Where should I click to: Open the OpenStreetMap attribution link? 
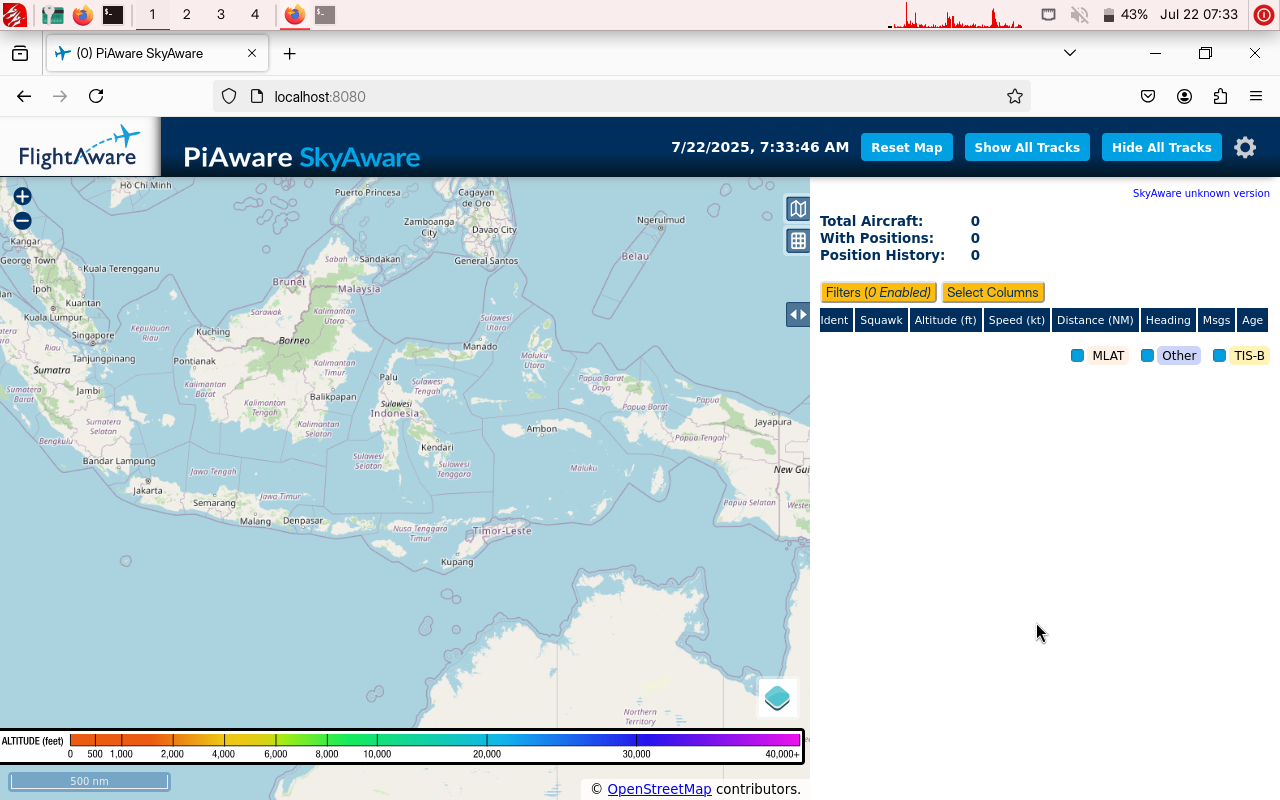coord(659,789)
